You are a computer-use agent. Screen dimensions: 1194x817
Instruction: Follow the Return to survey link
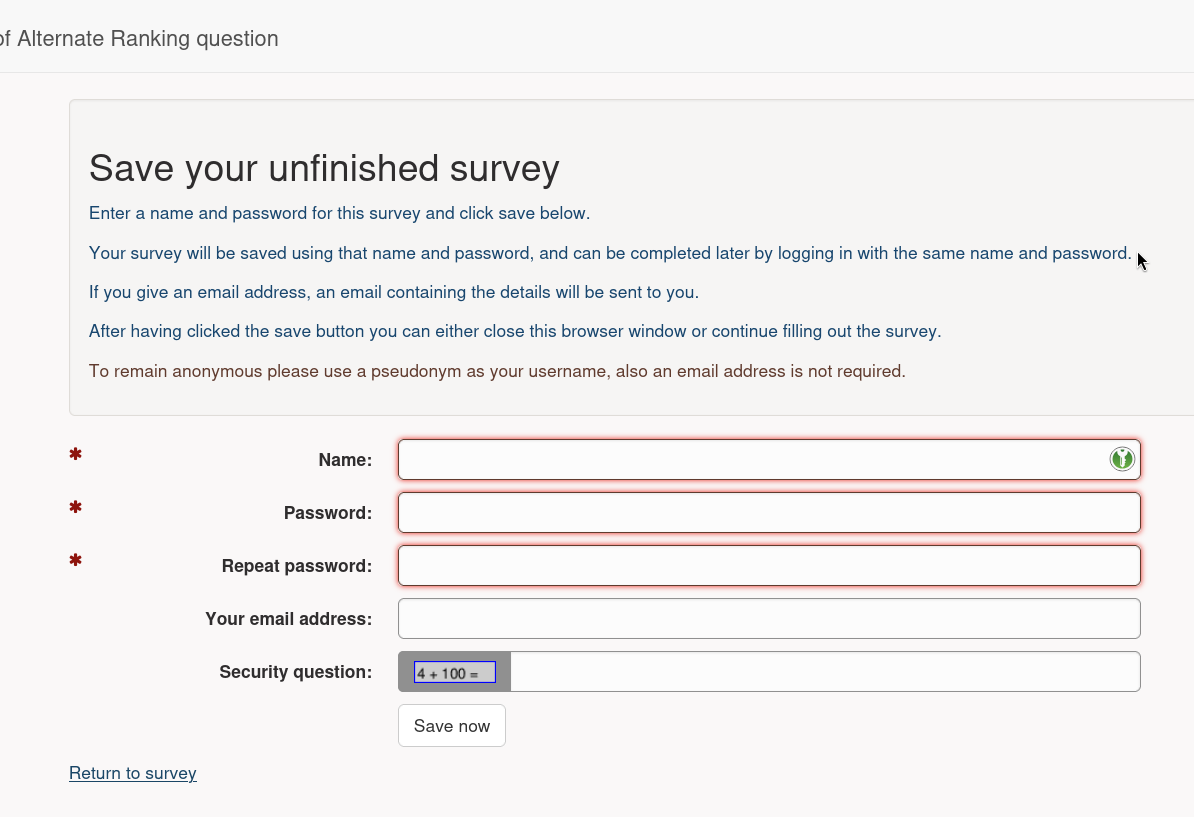coord(133,773)
